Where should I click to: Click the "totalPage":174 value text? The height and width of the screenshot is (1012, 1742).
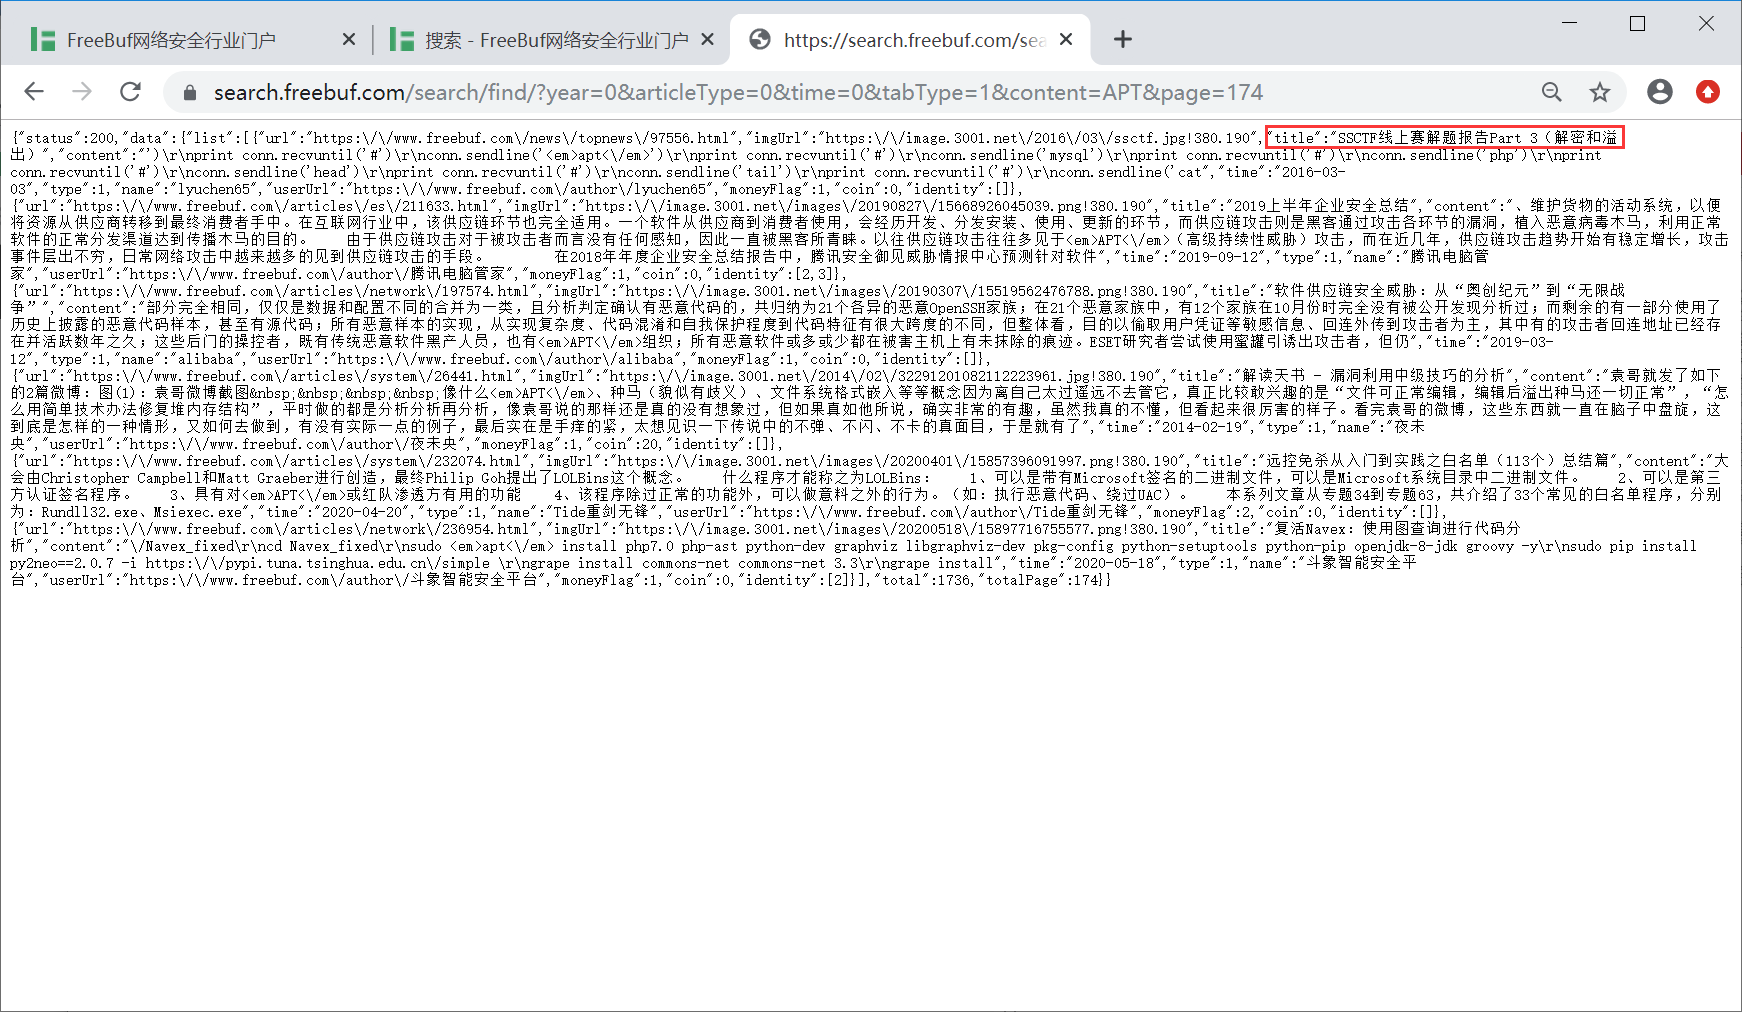pos(1041,580)
